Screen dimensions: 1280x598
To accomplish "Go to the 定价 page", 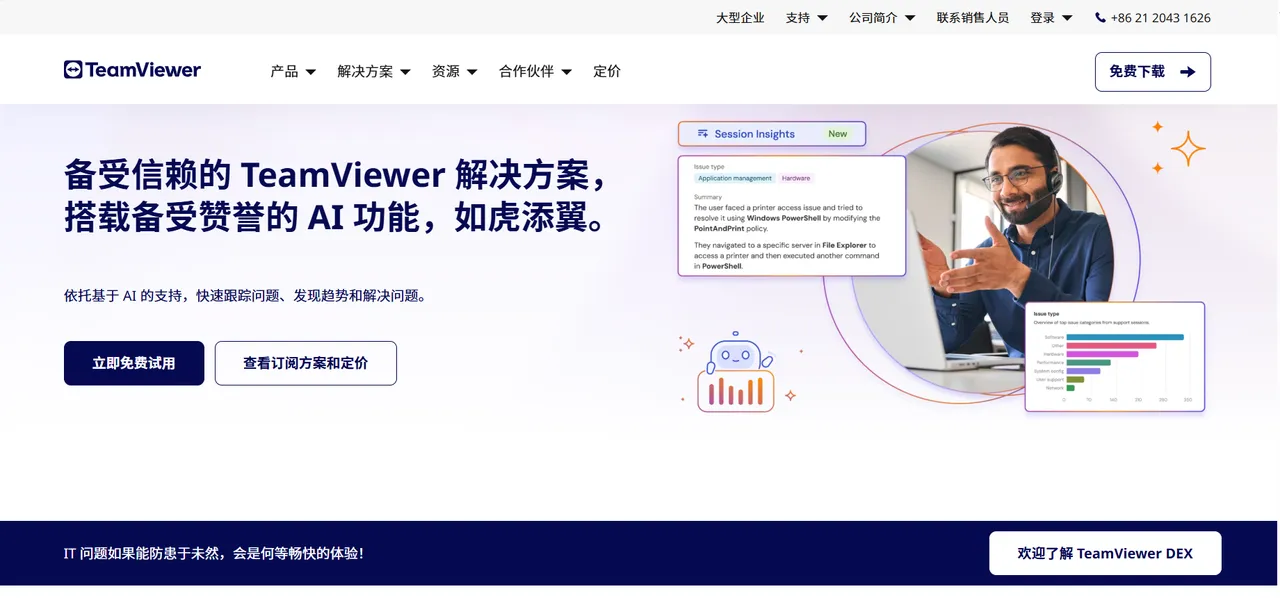I will pos(607,71).
